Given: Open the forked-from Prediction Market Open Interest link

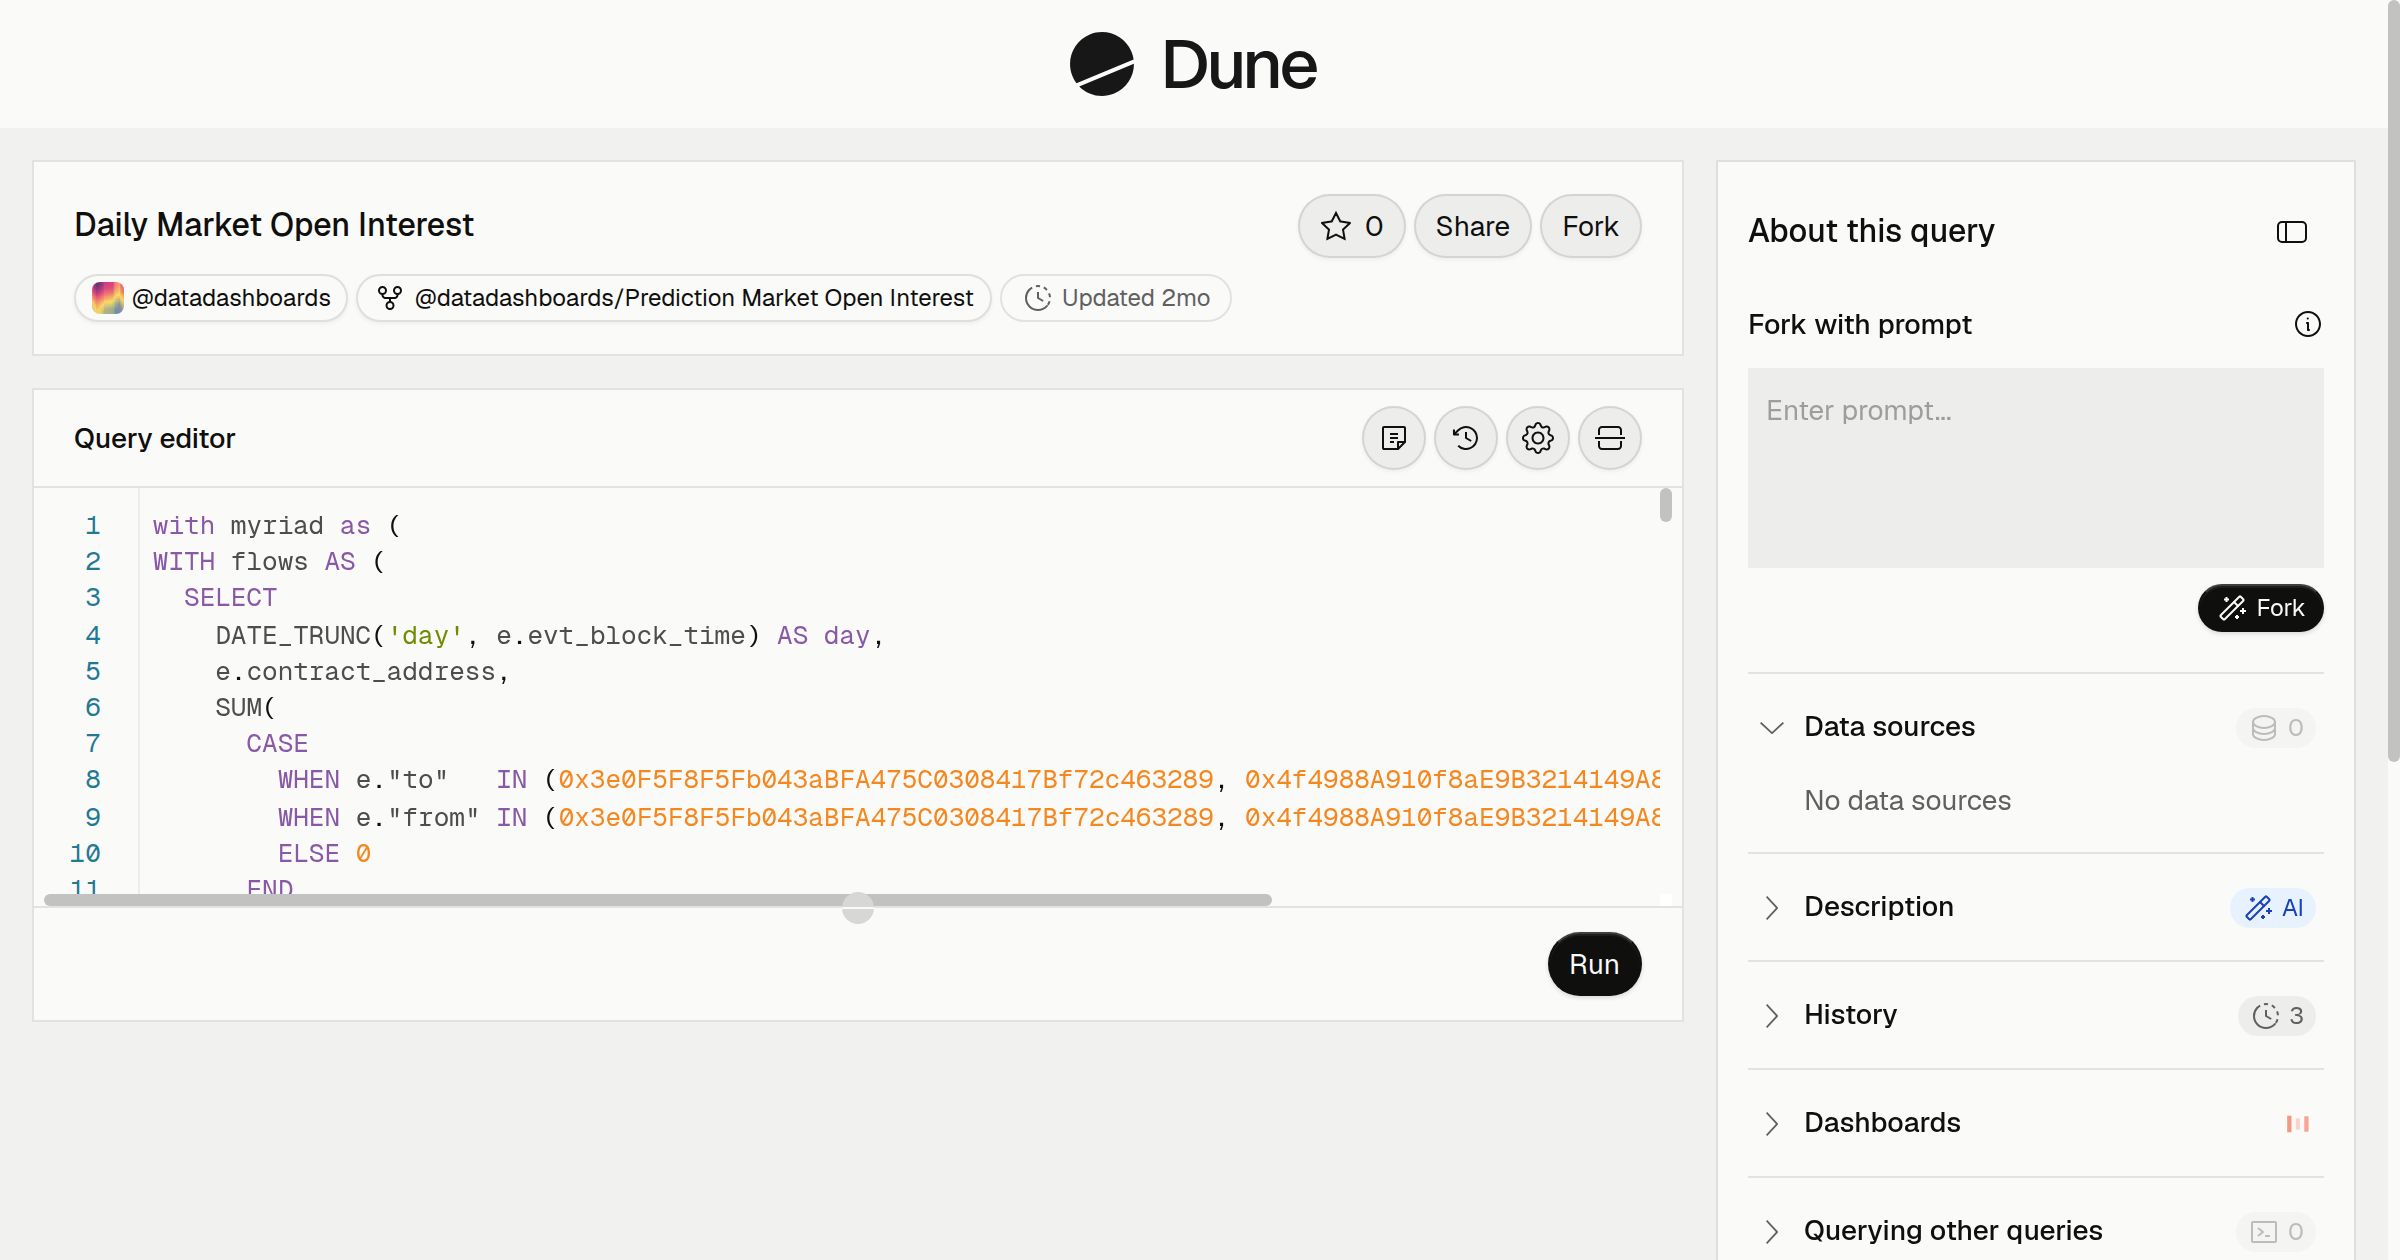Looking at the screenshot, I should (x=674, y=298).
